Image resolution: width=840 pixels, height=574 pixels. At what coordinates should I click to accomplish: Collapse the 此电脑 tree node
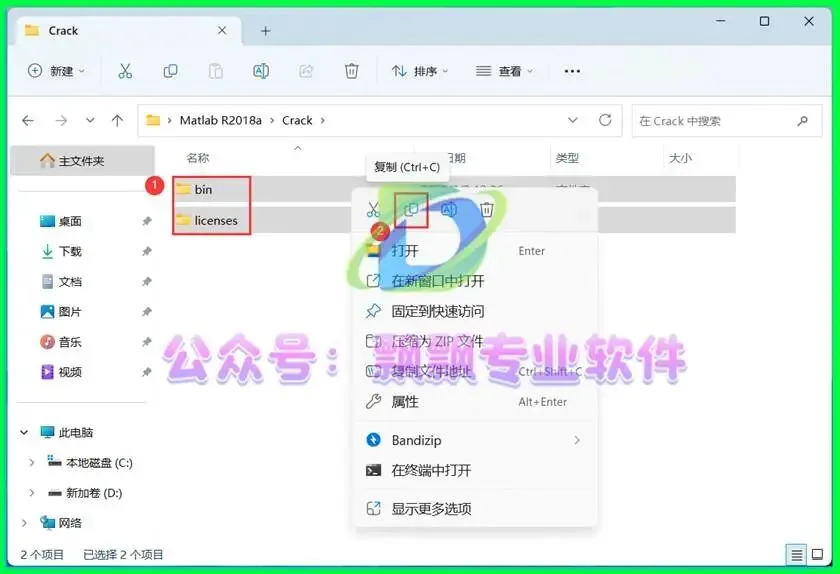click(24, 432)
